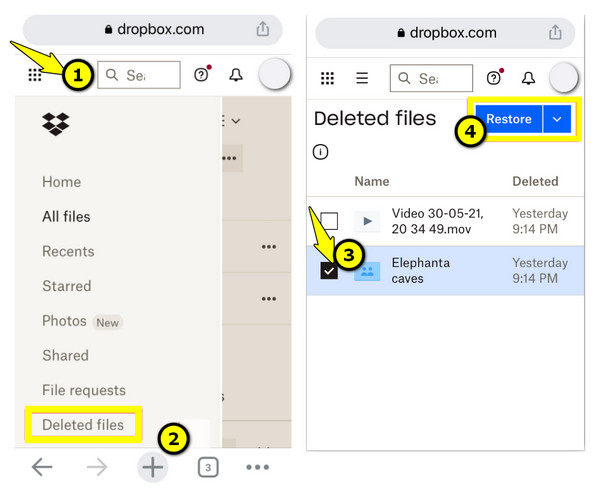Select Deleted files in the sidebar

point(83,425)
